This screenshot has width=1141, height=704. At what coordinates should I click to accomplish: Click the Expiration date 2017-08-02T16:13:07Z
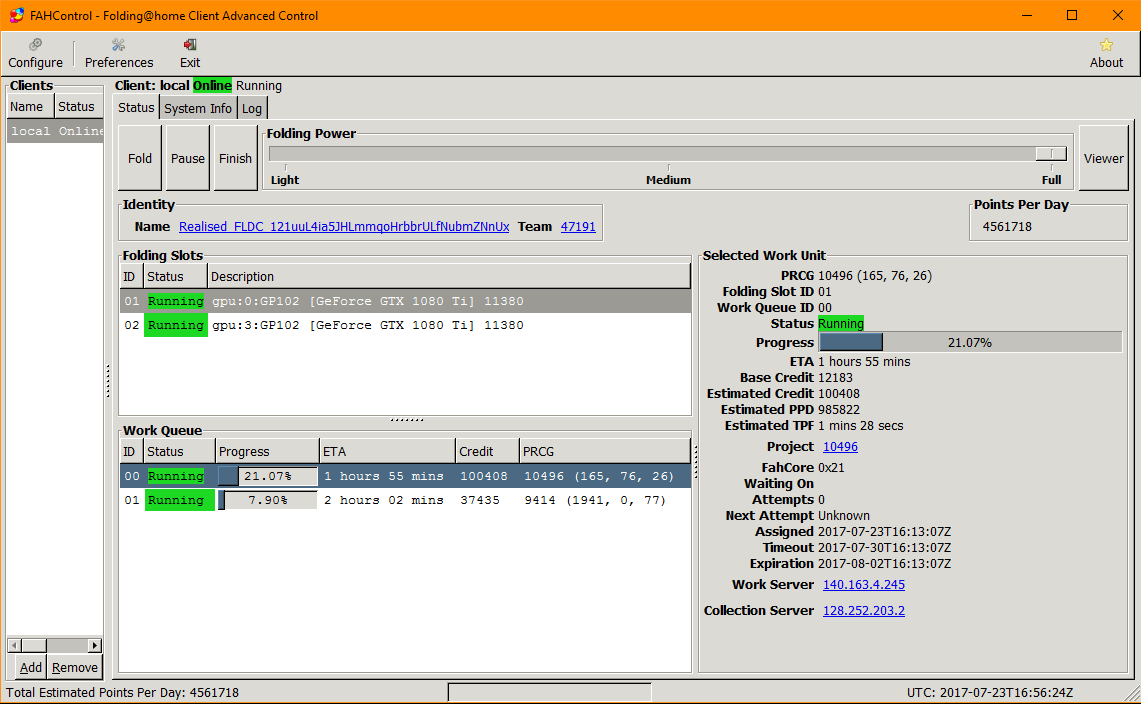pos(884,563)
